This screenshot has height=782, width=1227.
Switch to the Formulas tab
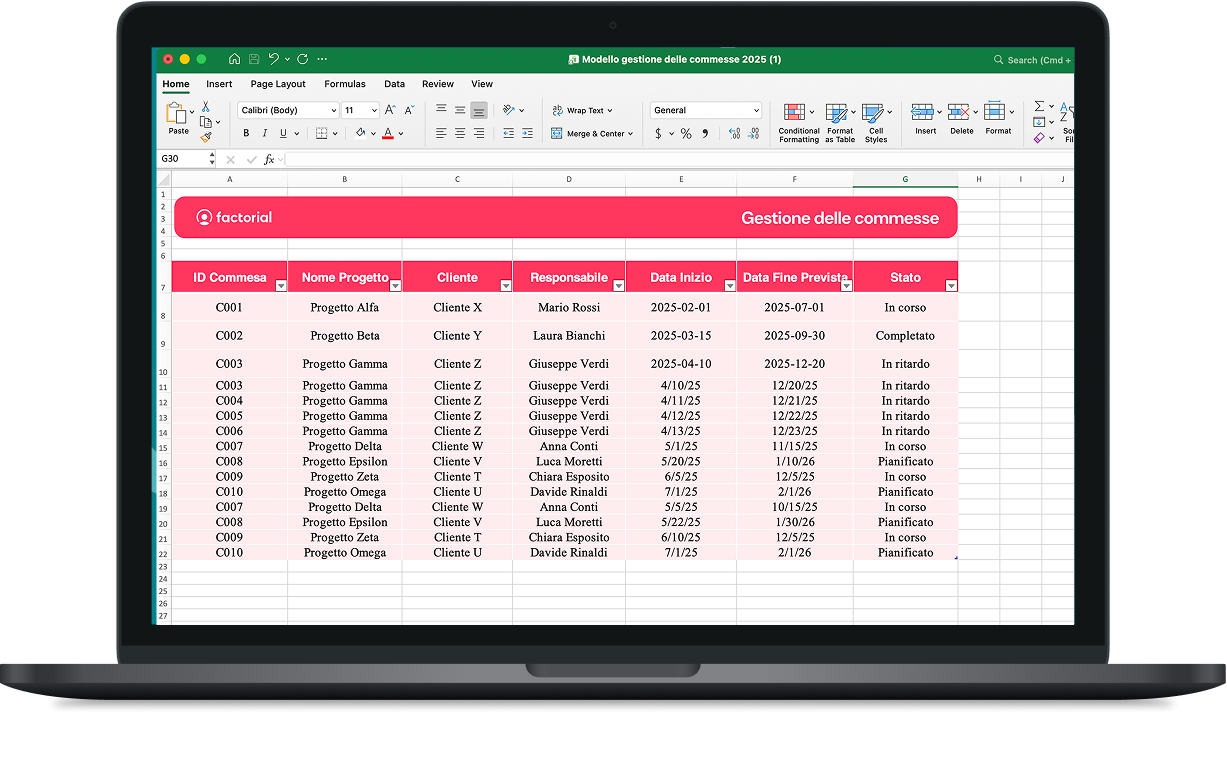344,84
